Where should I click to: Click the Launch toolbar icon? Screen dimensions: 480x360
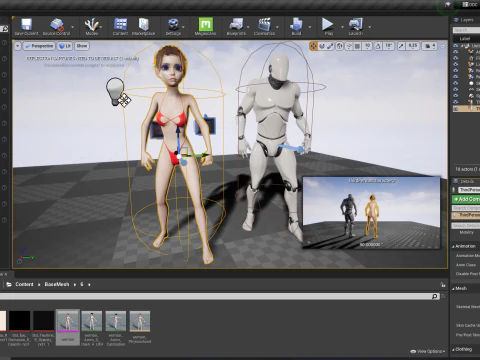[356, 27]
